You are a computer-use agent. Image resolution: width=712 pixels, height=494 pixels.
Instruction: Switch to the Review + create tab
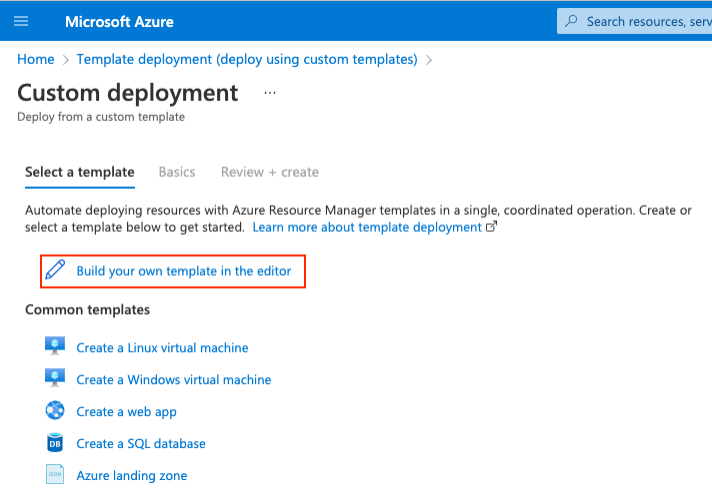click(270, 172)
